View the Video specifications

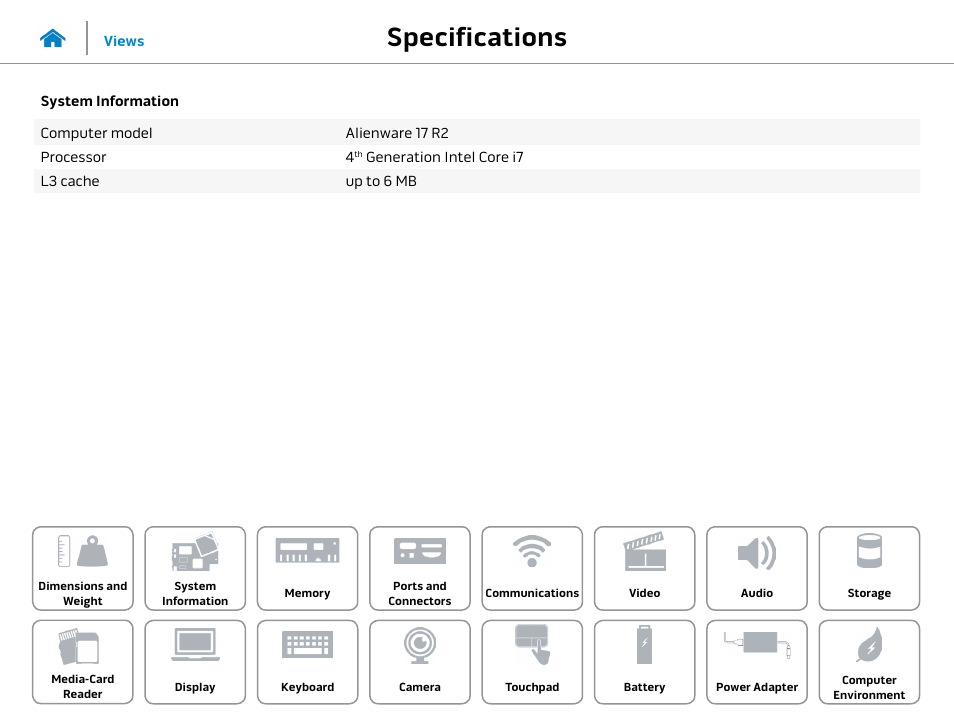pyautogui.click(x=644, y=568)
